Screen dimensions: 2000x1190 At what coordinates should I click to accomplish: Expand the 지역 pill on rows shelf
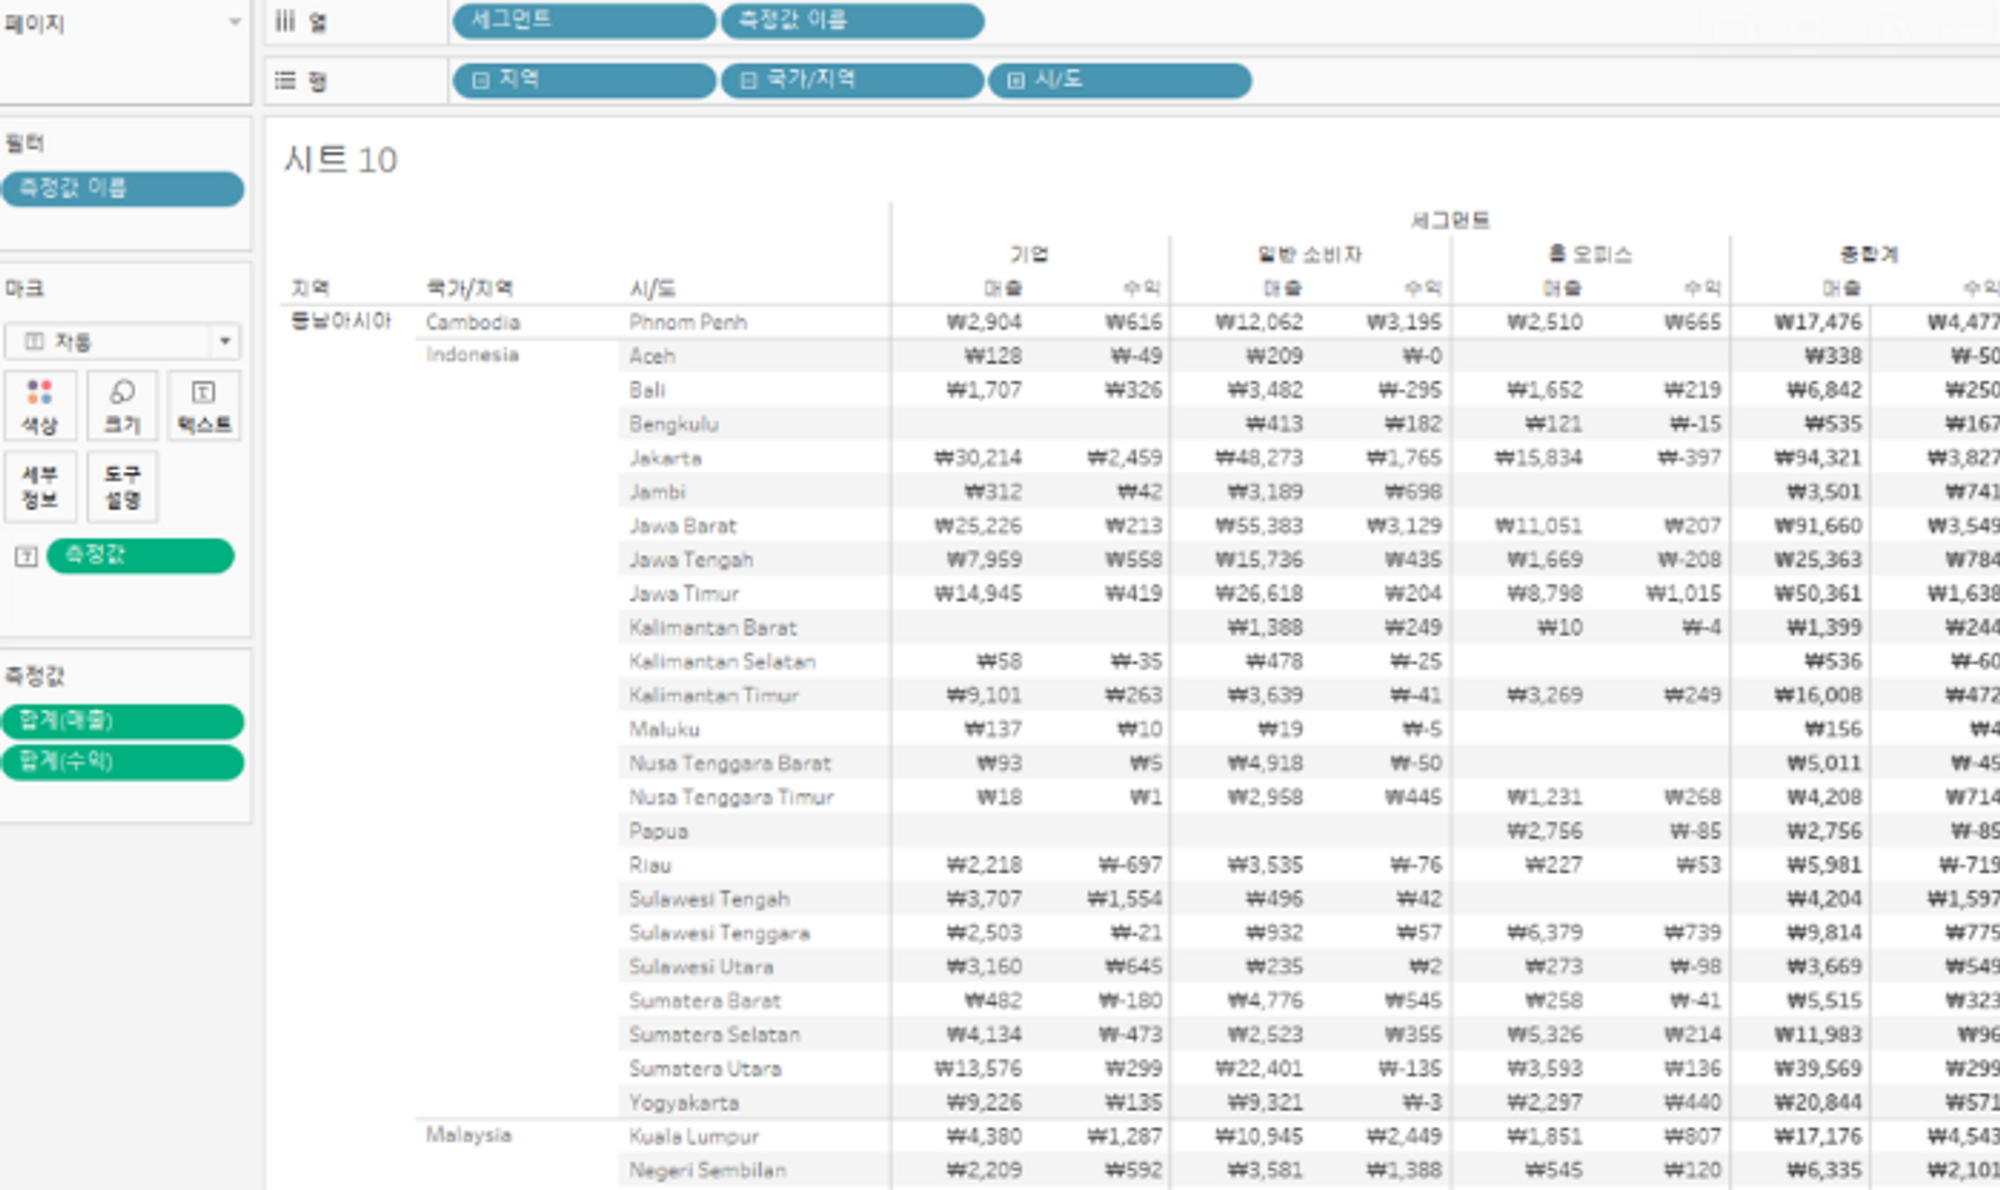[480, 80]
